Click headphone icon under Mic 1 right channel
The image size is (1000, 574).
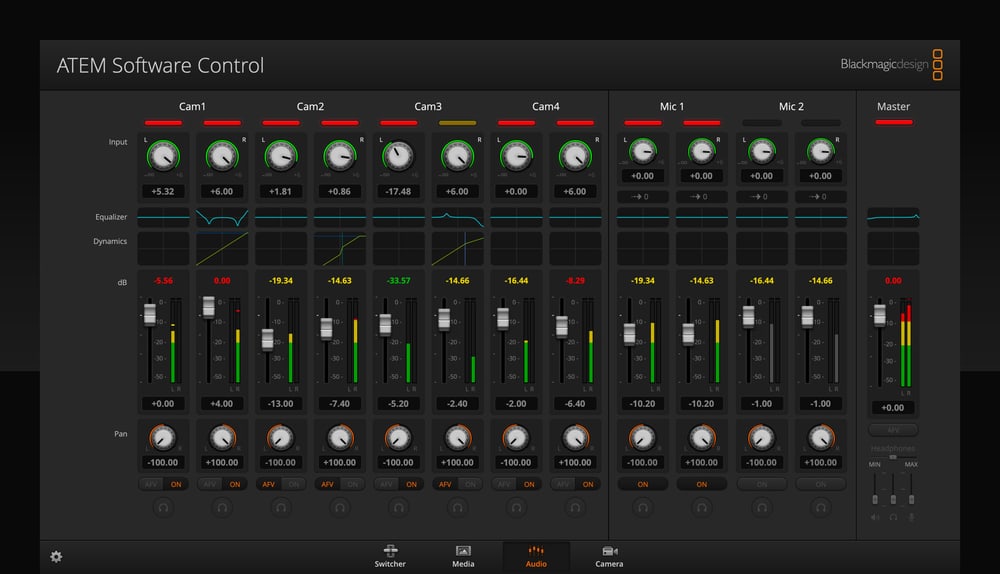tap(702, 508)
